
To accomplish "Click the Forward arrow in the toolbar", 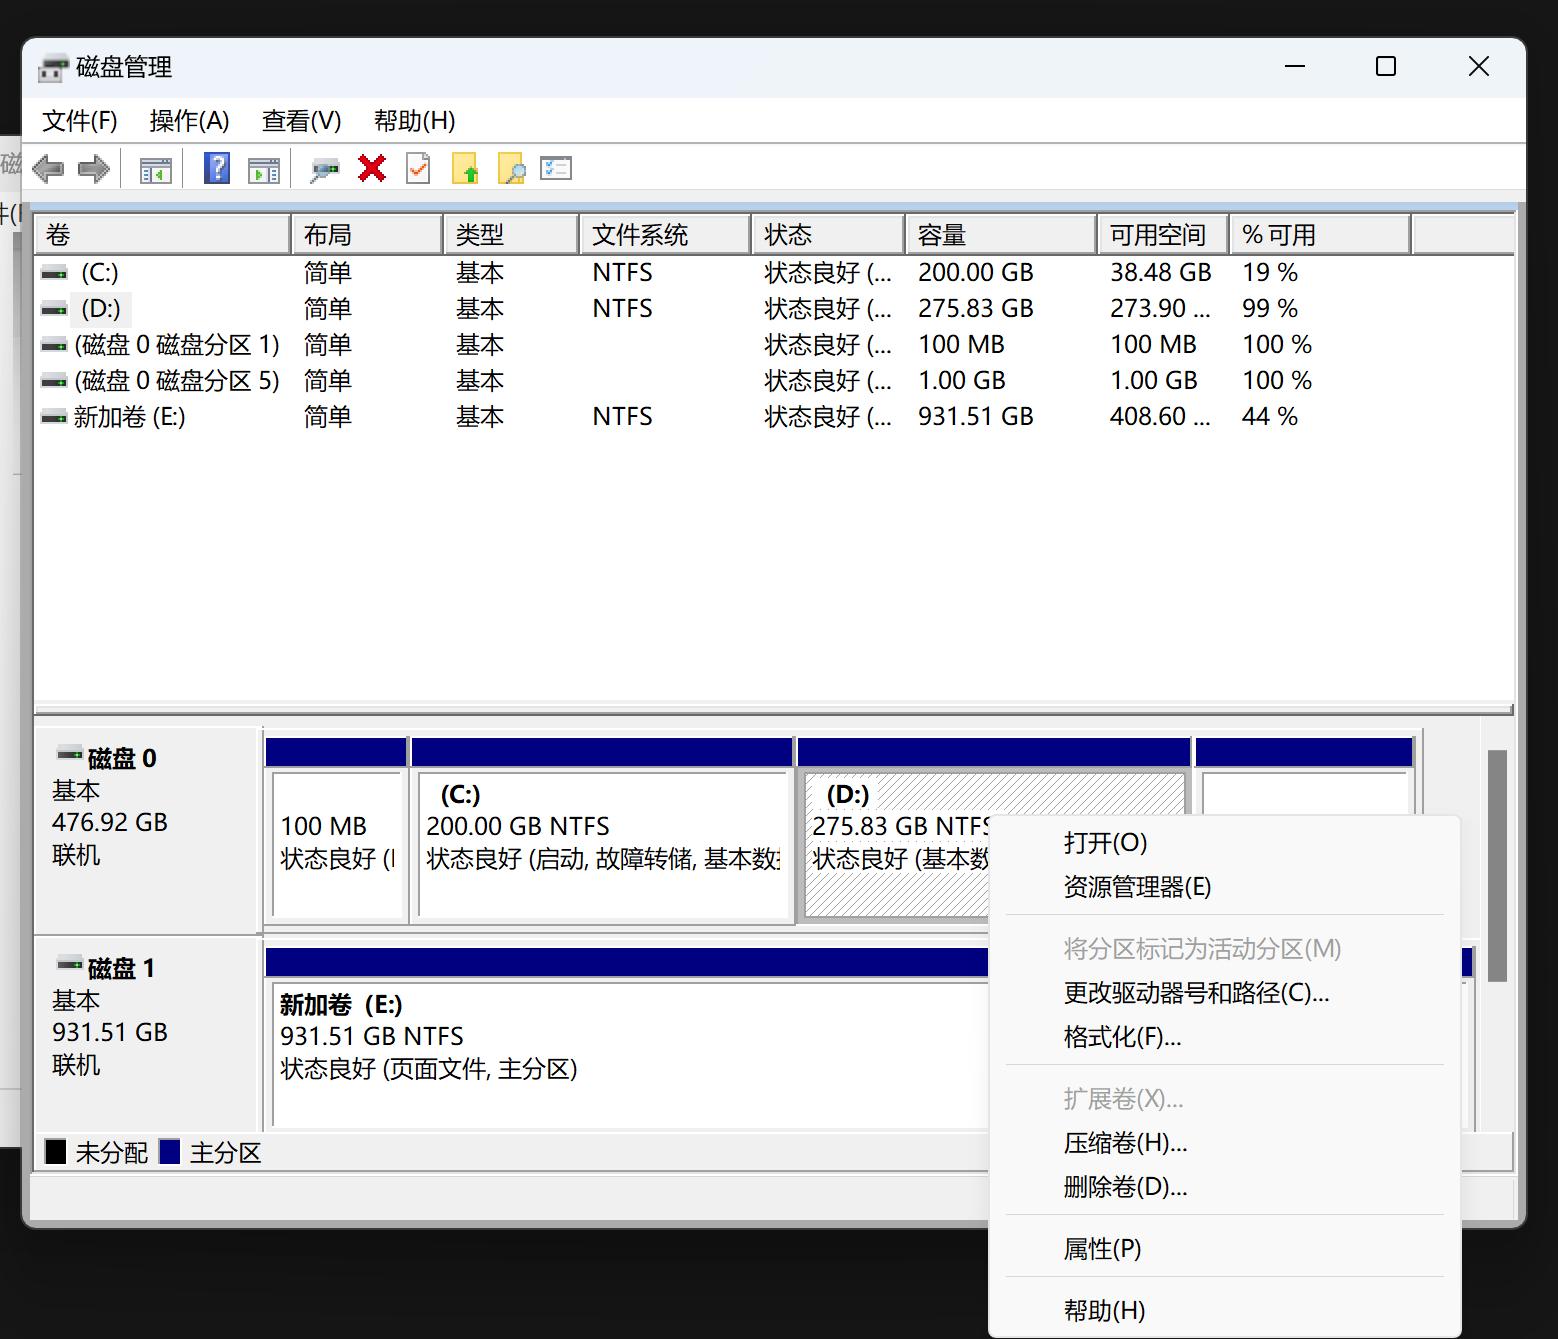I will (94, 169).
